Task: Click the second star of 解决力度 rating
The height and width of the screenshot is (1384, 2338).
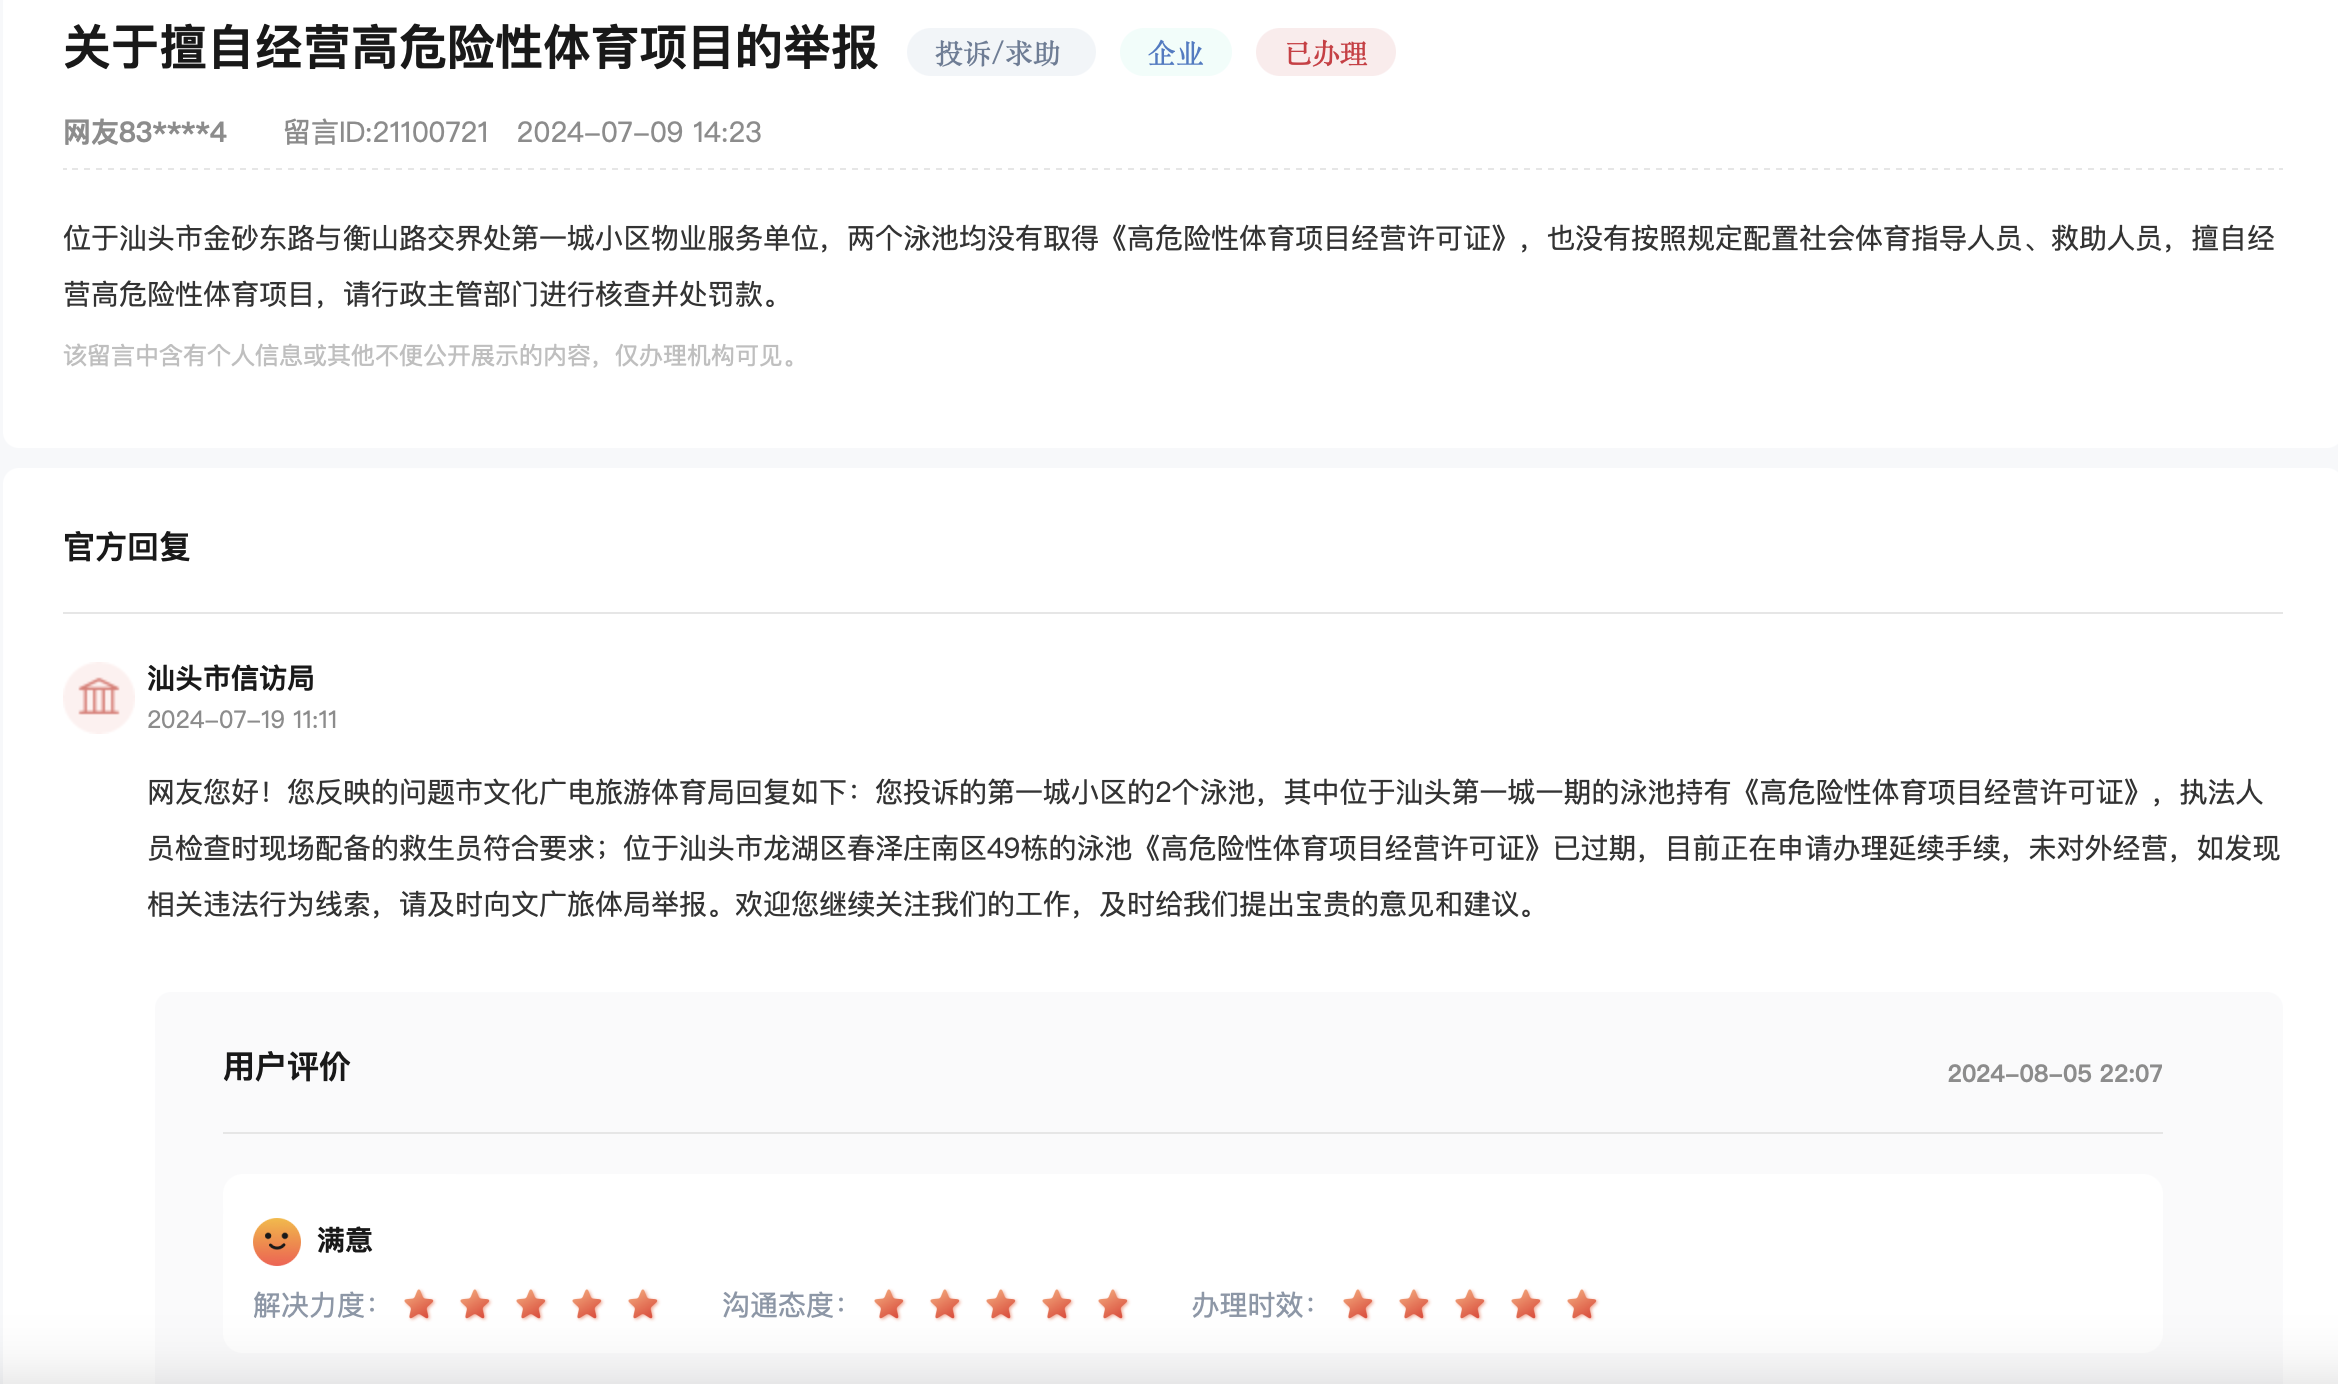Action: 477,1305
